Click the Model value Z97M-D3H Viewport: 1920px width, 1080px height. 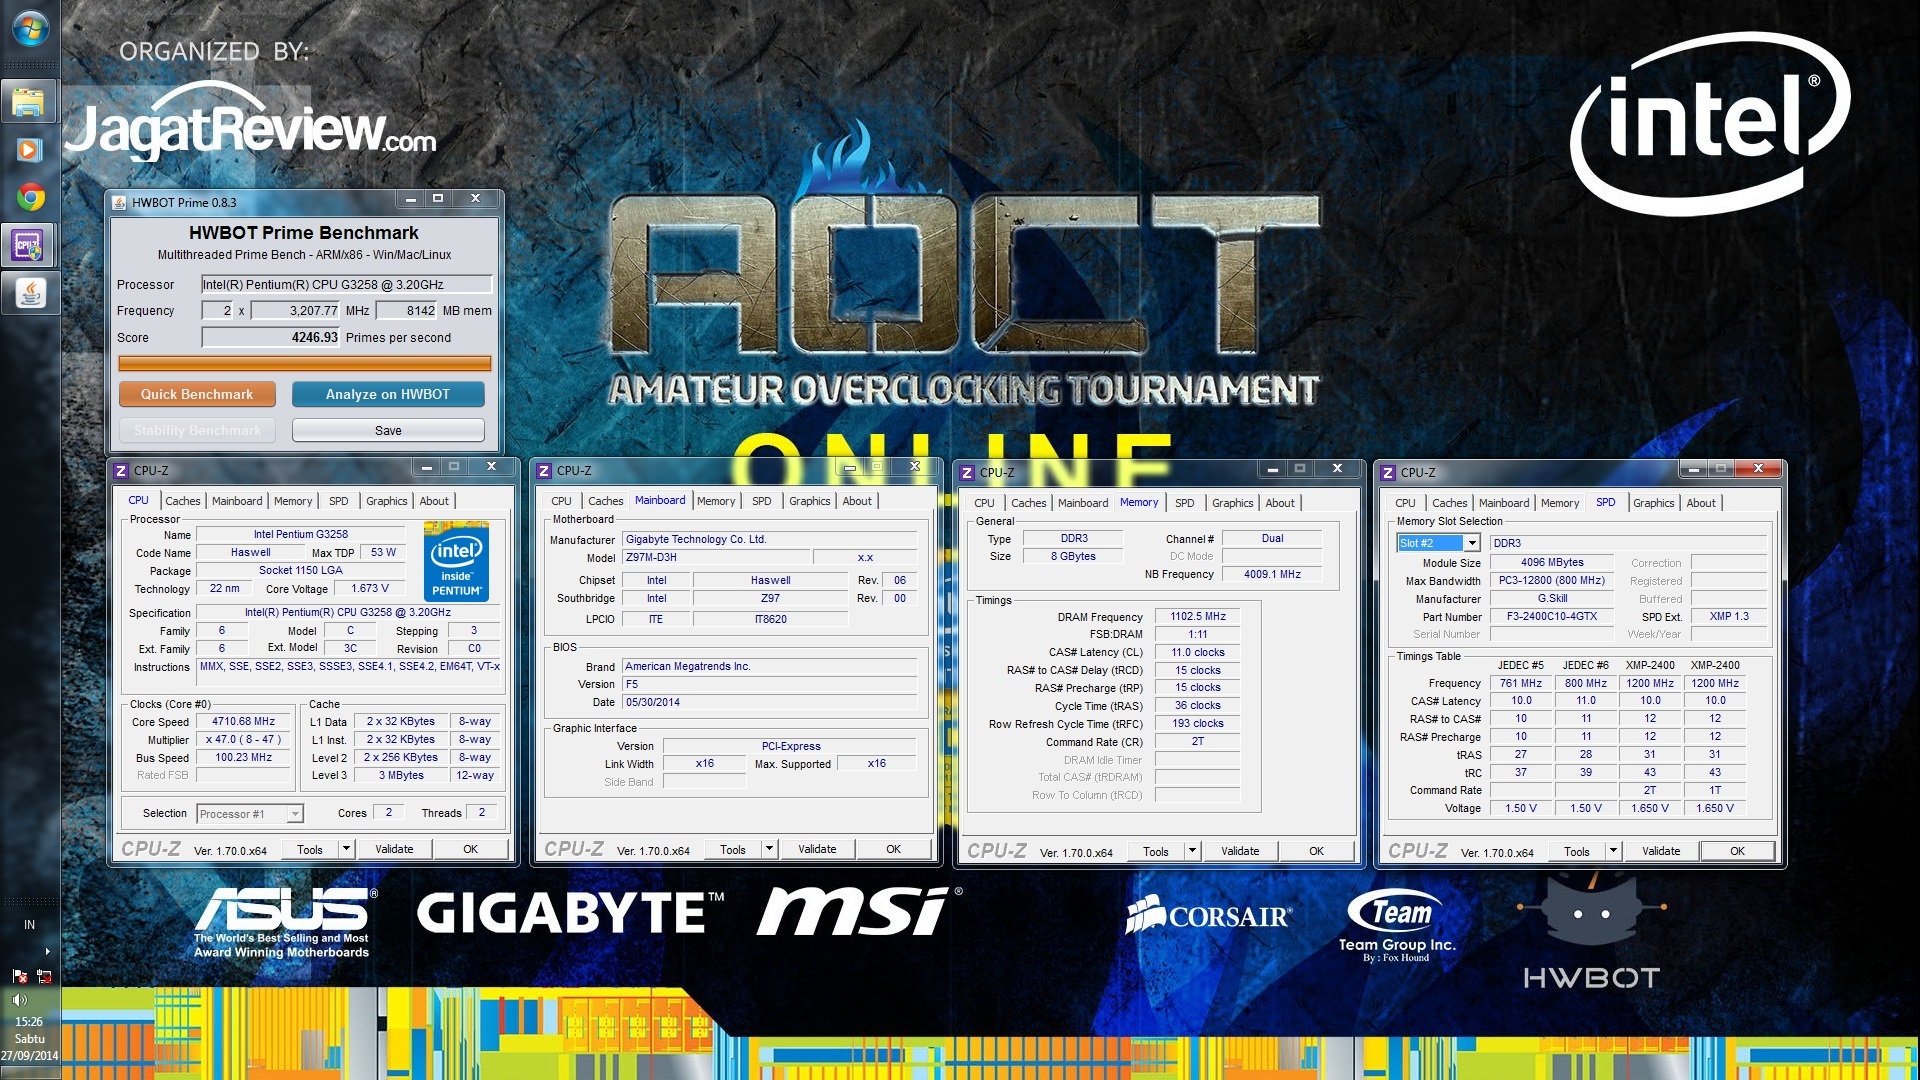(x=716, y=558)
